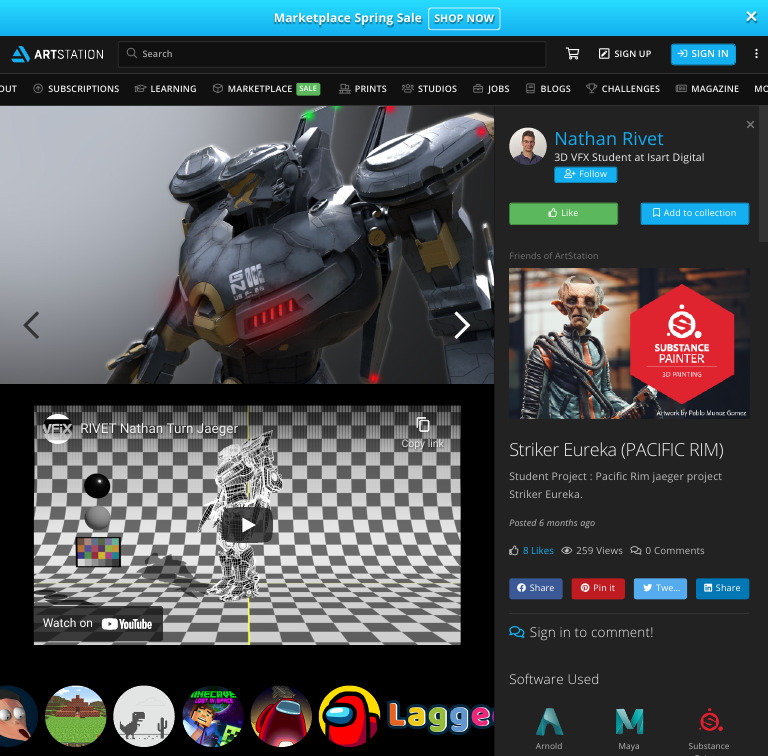Click the ArtStation logo
The width and height of the screenshot is (768, 756).
click(58, 54)
